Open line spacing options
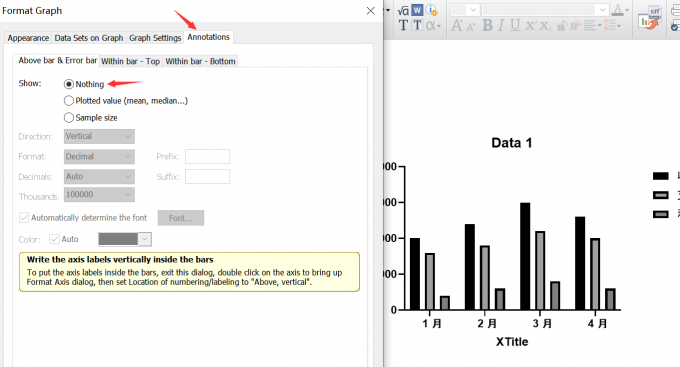 point(612,25)
